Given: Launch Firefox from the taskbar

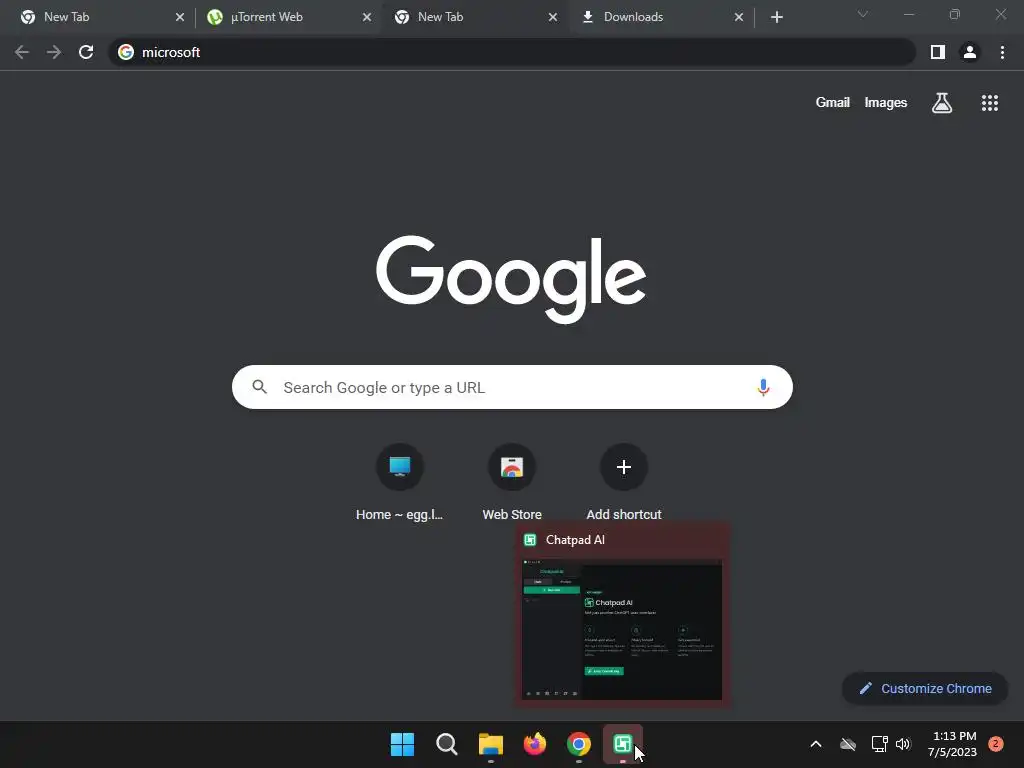Looking at the screenshot, I should tap(535, 744).
